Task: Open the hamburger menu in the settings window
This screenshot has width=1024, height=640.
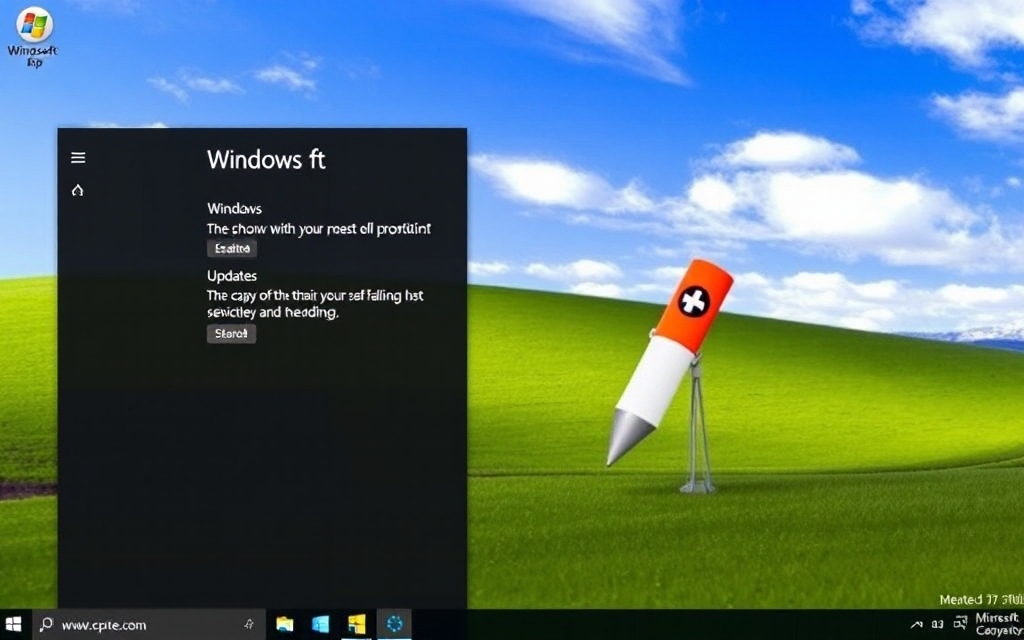Action: pyautogui.click(x=78, y=157)
